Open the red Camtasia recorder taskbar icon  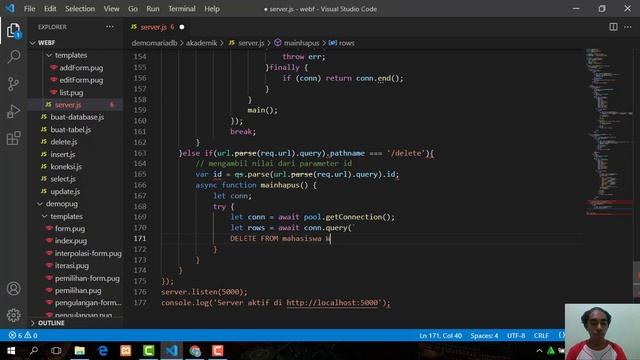[218, 351]
